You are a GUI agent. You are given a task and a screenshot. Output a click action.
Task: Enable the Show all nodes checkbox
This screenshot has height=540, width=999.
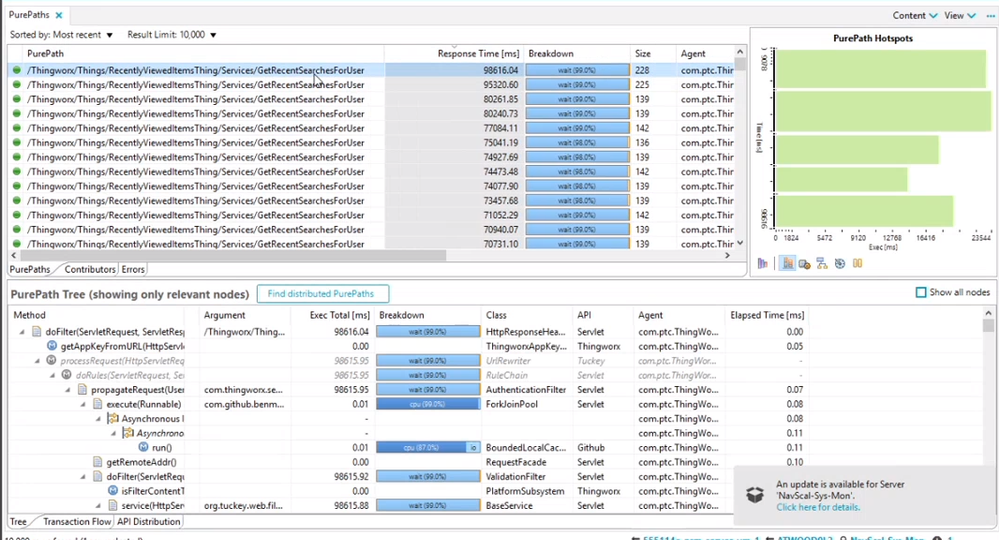tap(921, 292)
